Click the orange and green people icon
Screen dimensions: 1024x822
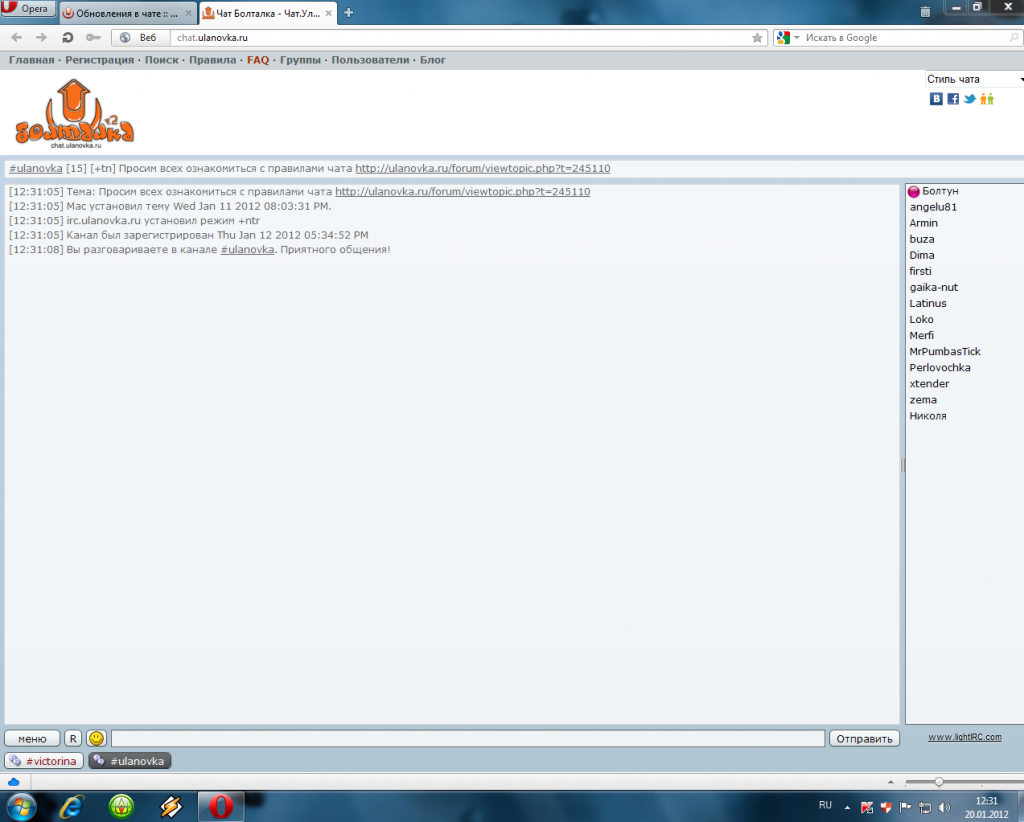tap(987, 99)
